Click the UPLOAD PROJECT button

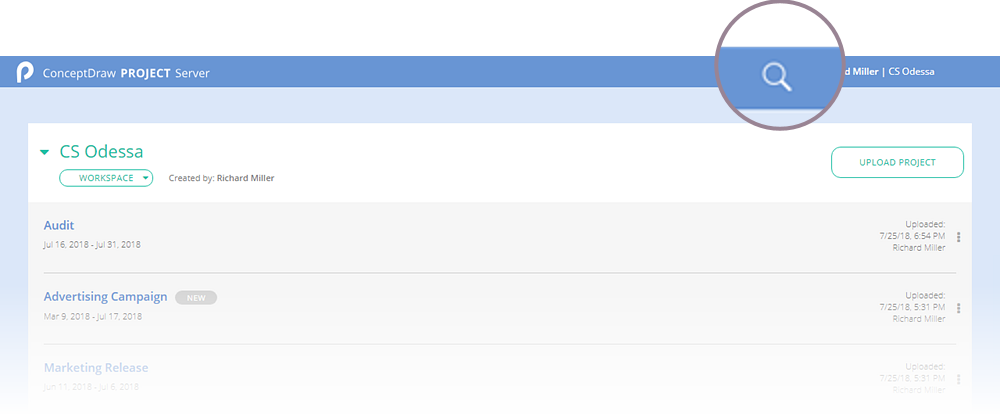[x=897, y=162]
